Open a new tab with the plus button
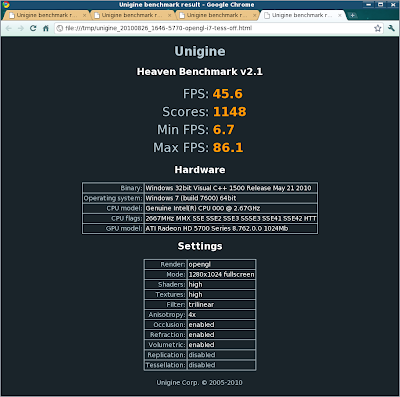Viewport: 400px width, 397px height. [x=352, y=15]
